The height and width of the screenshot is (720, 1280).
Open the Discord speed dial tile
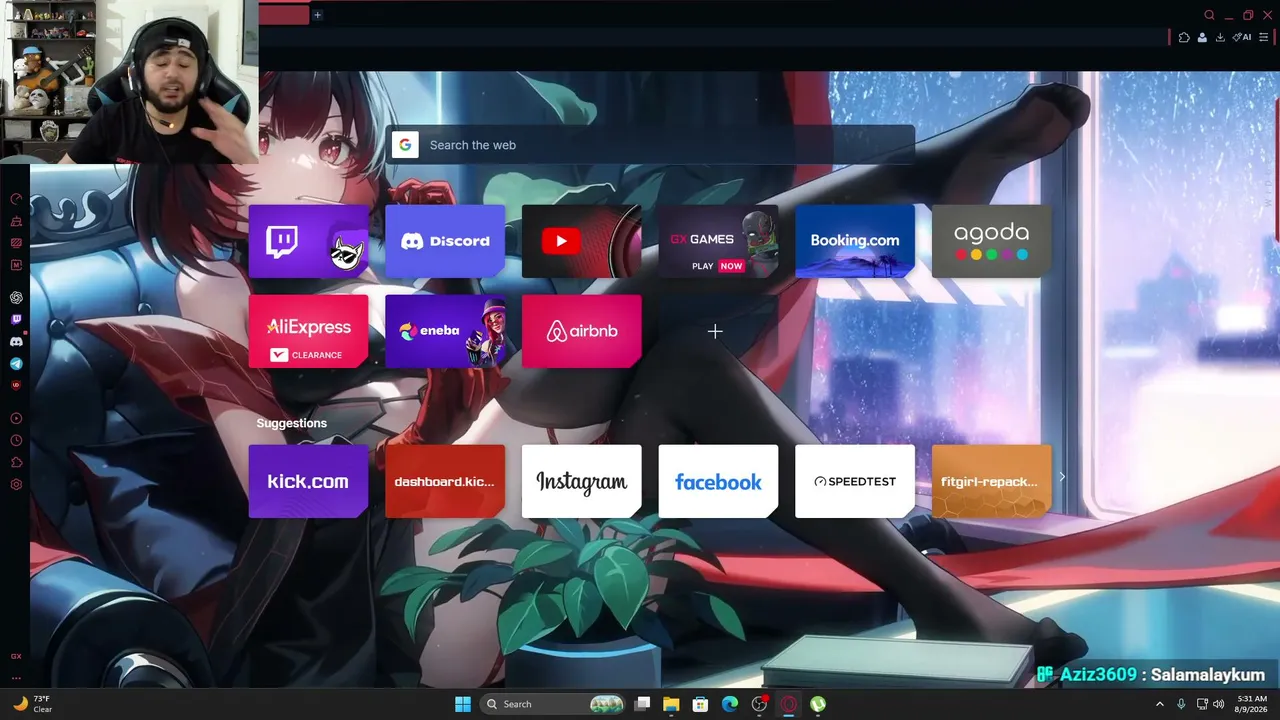click(445, 241)
